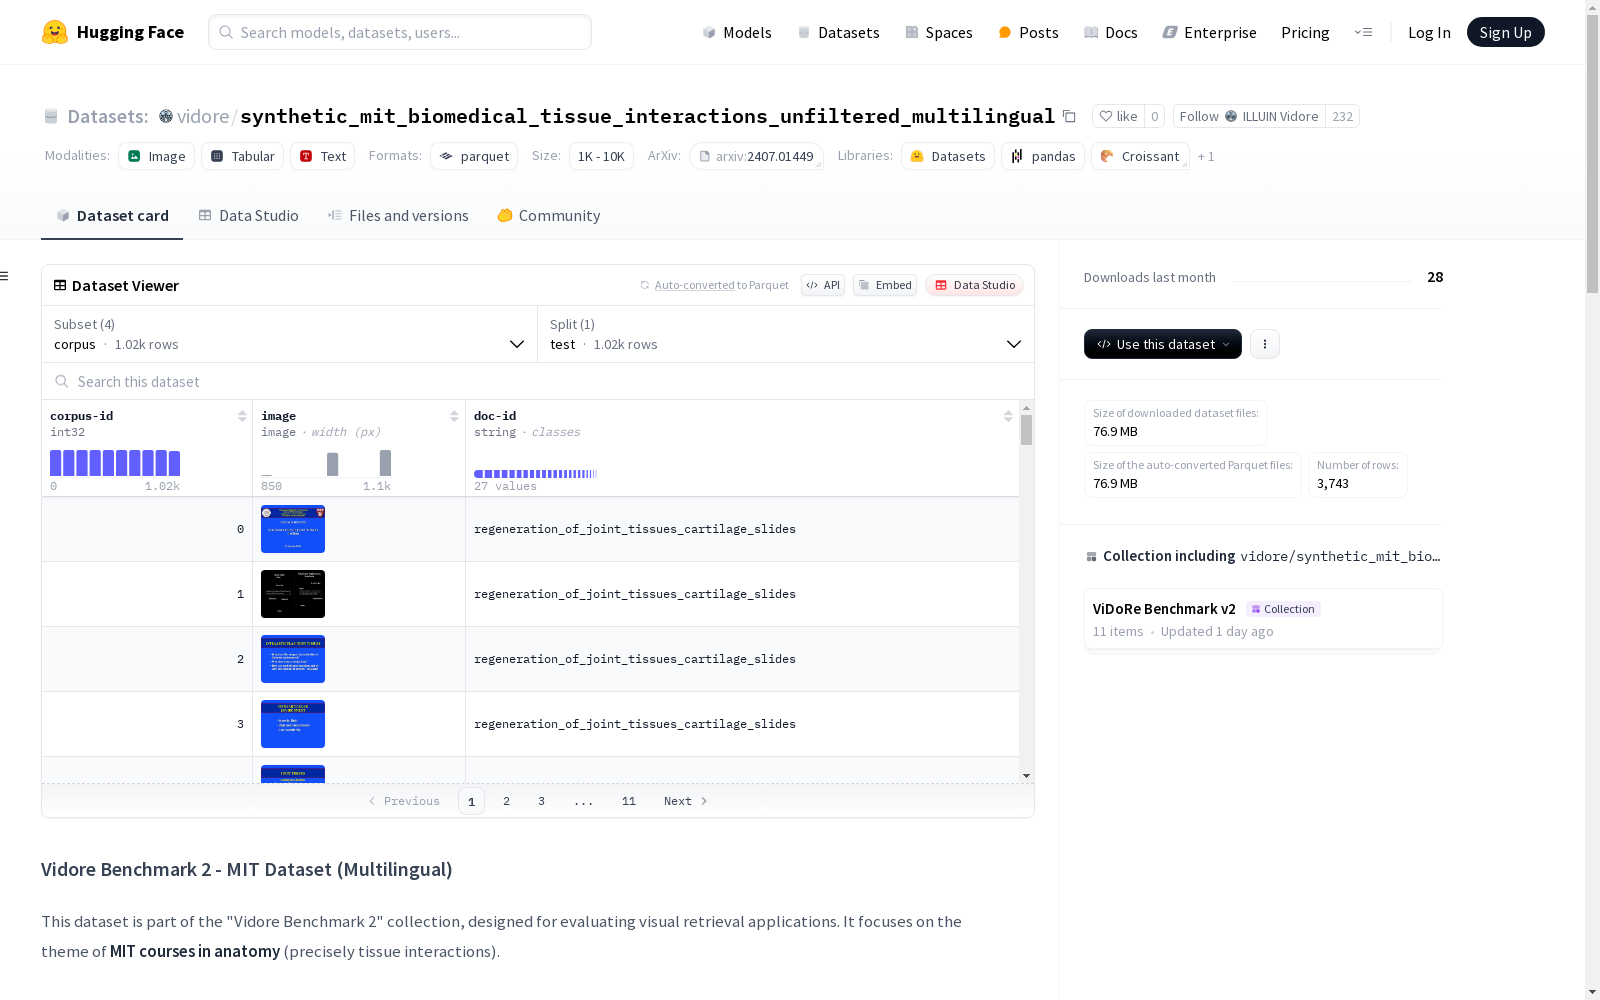The height and width of the screenshot is (1000, 1600).
Task: Click the Embed button
Action: [885, 285]
